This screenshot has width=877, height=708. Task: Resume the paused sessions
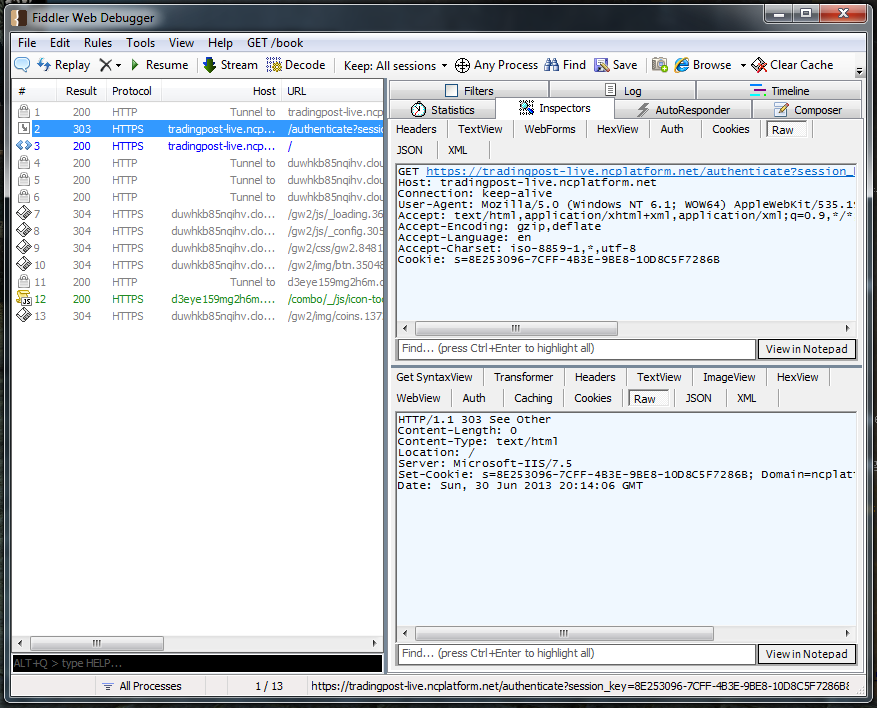point(159,65)
